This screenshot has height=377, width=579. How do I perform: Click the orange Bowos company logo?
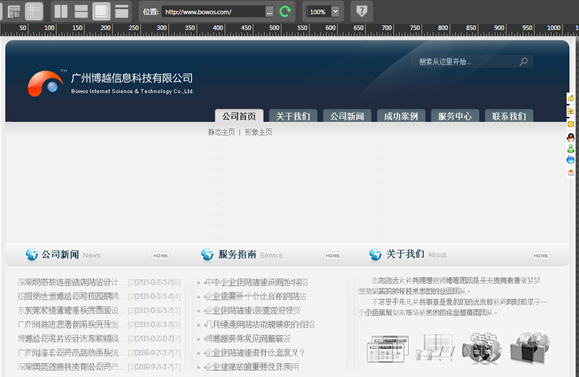45,84
